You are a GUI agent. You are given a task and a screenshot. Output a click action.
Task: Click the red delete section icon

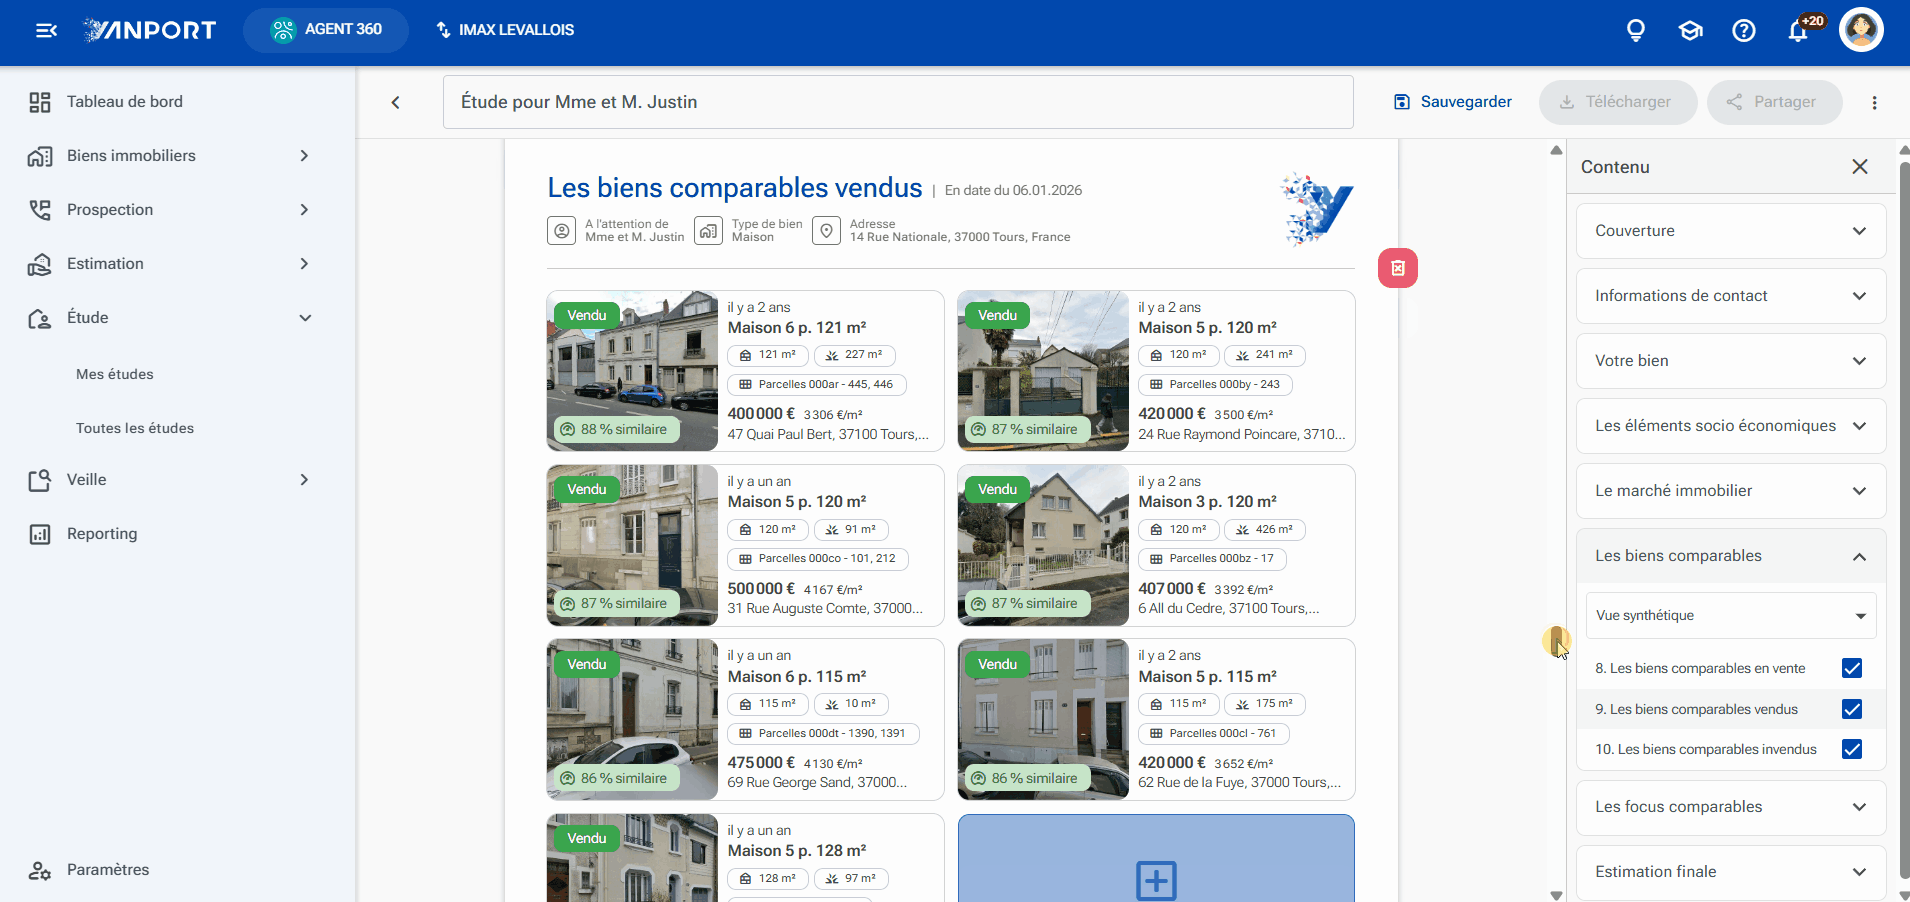tap(1397, 268)
